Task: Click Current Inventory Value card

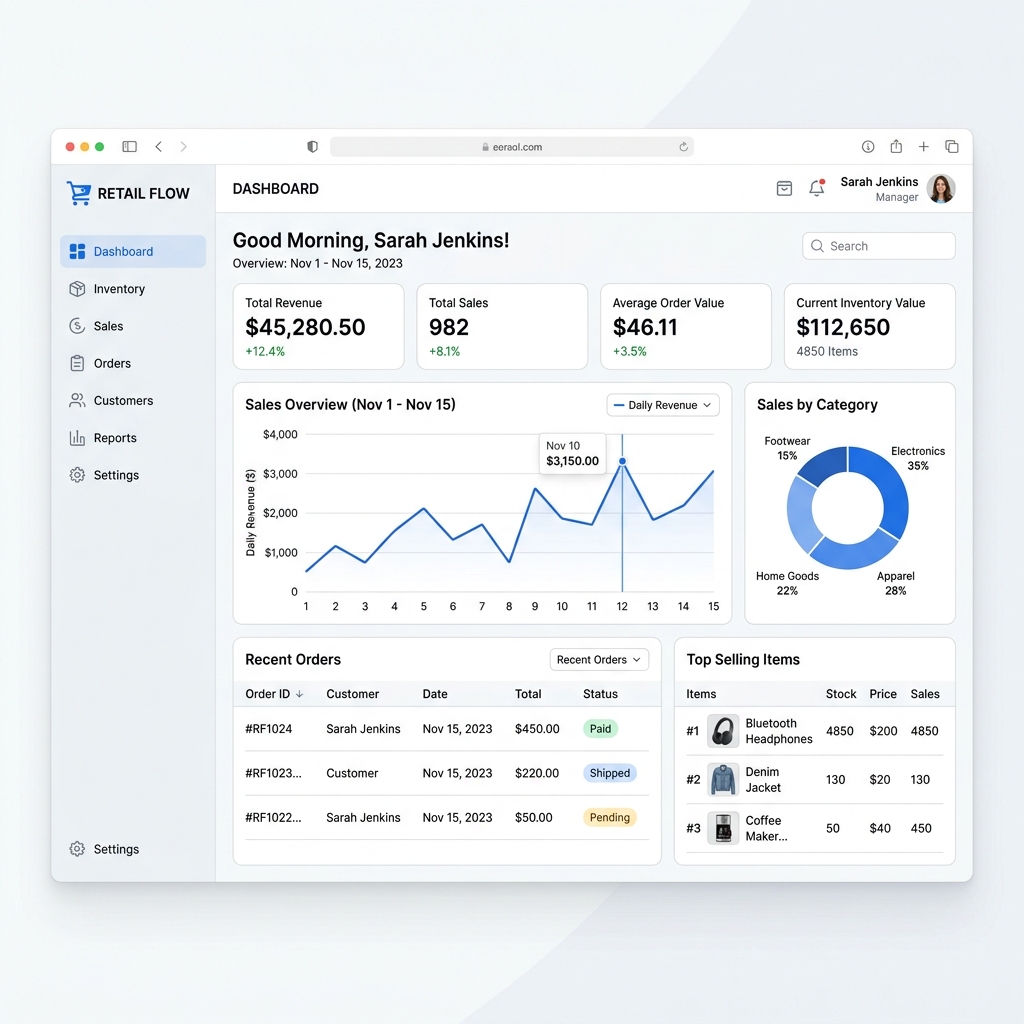Action: tap(870, 327)
